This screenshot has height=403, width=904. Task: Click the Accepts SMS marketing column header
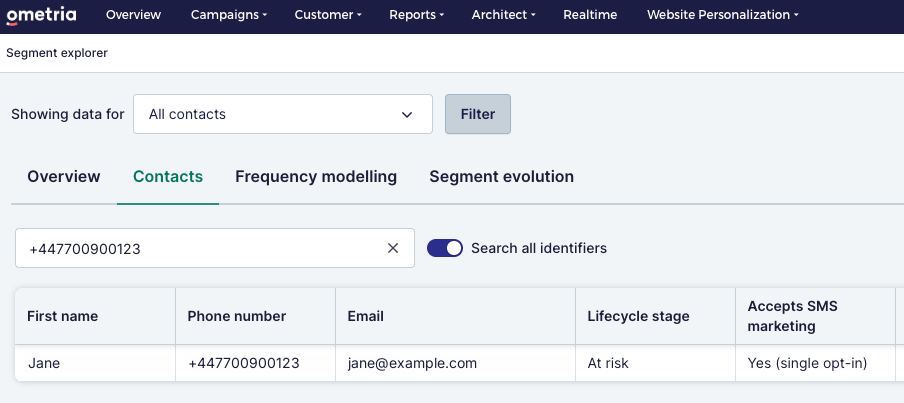(815, 317)
